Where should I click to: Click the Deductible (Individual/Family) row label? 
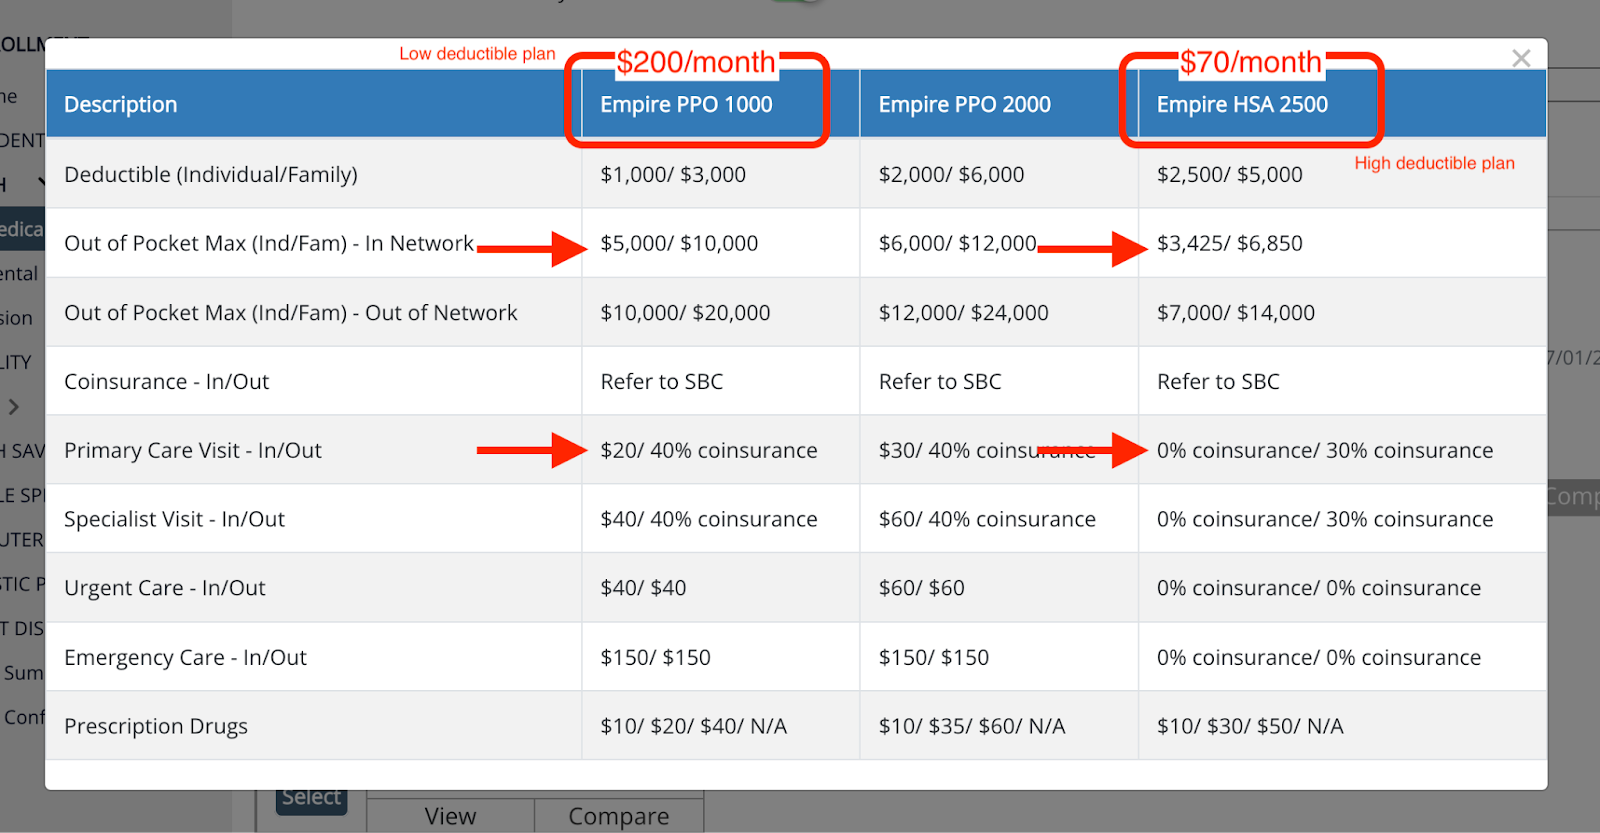coord(211,174)
